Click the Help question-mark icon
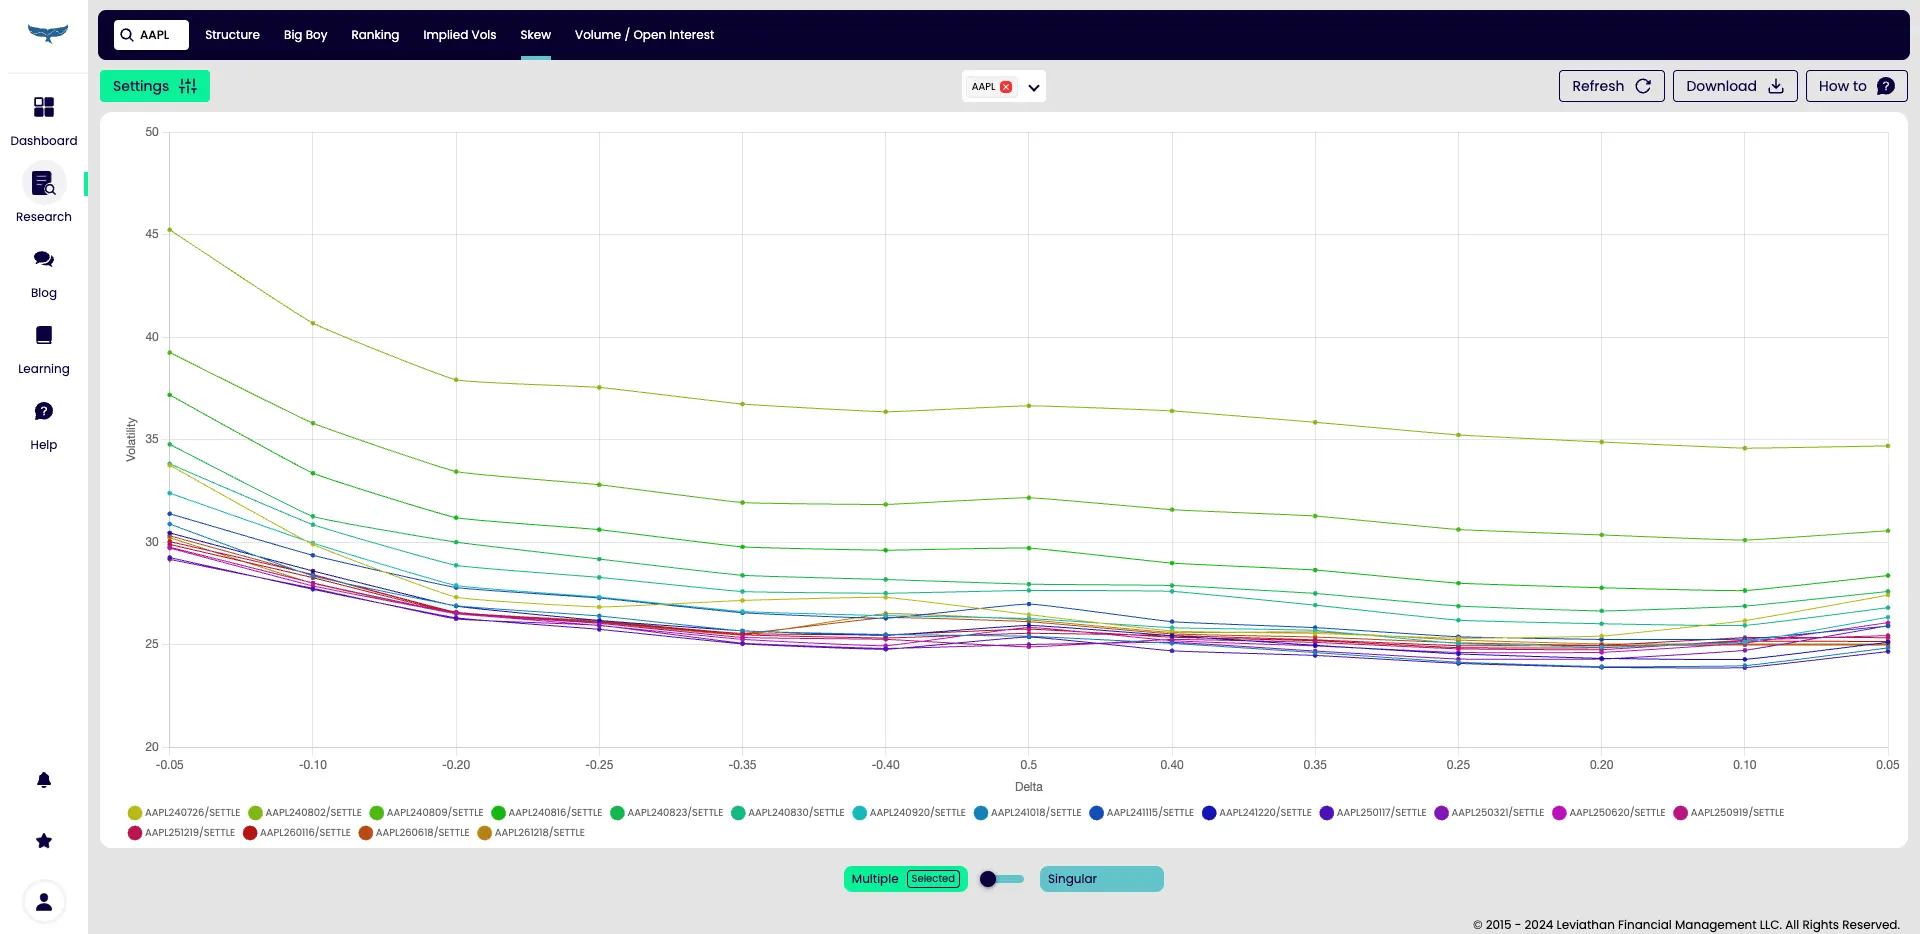Screen dimensions: 1920x934 point(44,412)
